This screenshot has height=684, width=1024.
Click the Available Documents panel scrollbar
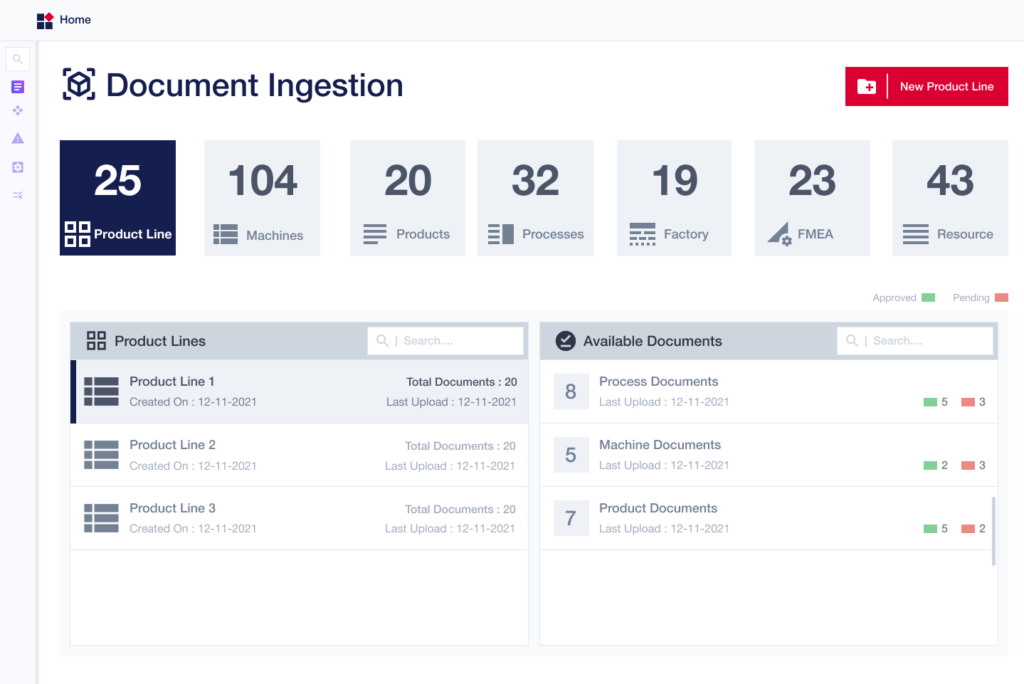[993, 530]
